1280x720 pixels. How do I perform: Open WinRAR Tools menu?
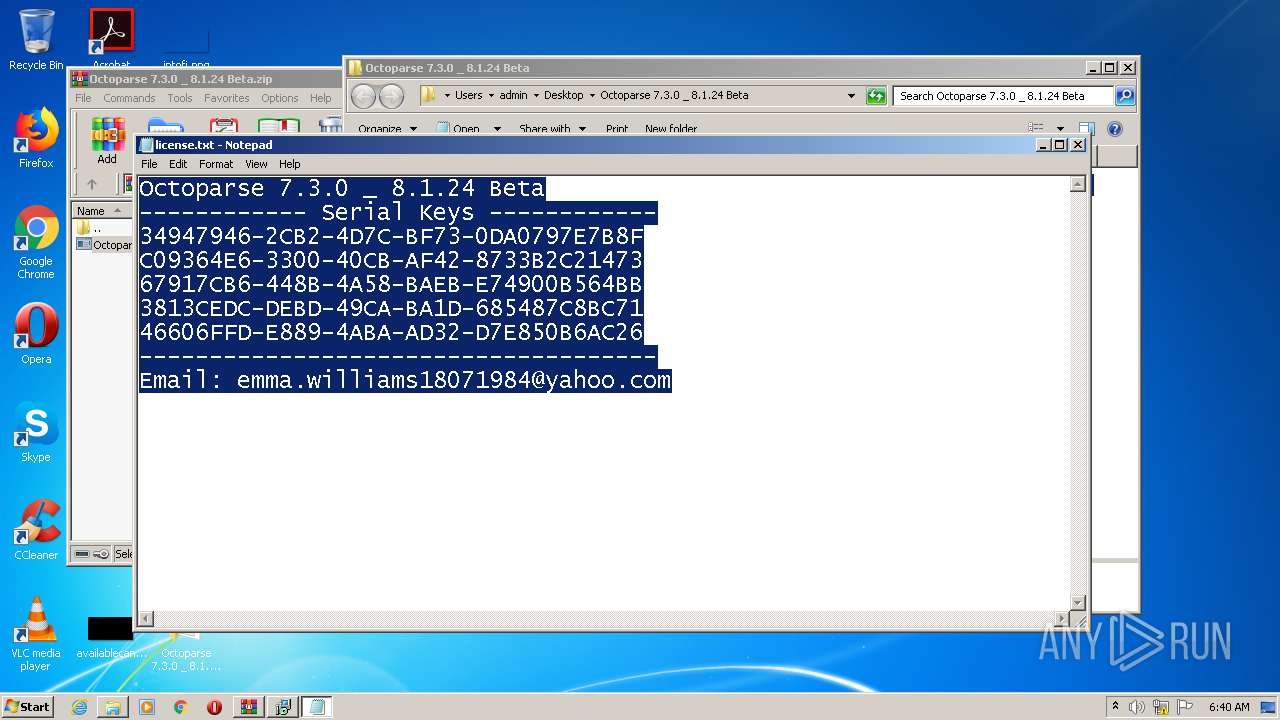point(180,98)
